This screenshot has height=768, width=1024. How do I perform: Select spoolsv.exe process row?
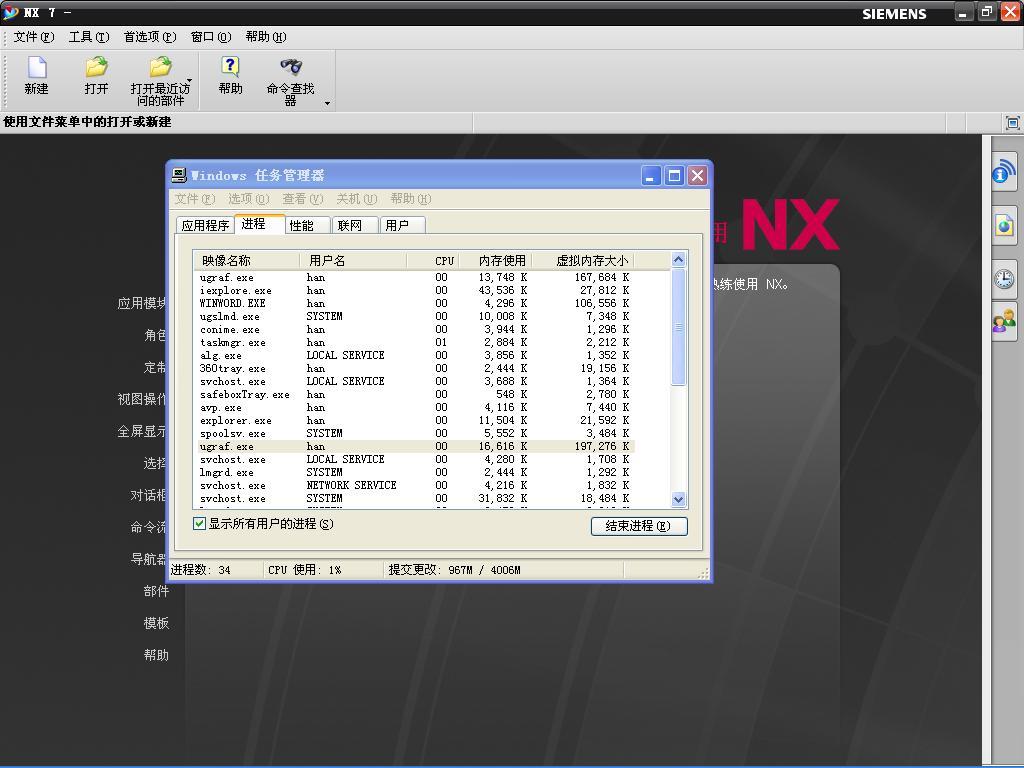(415, 434)
